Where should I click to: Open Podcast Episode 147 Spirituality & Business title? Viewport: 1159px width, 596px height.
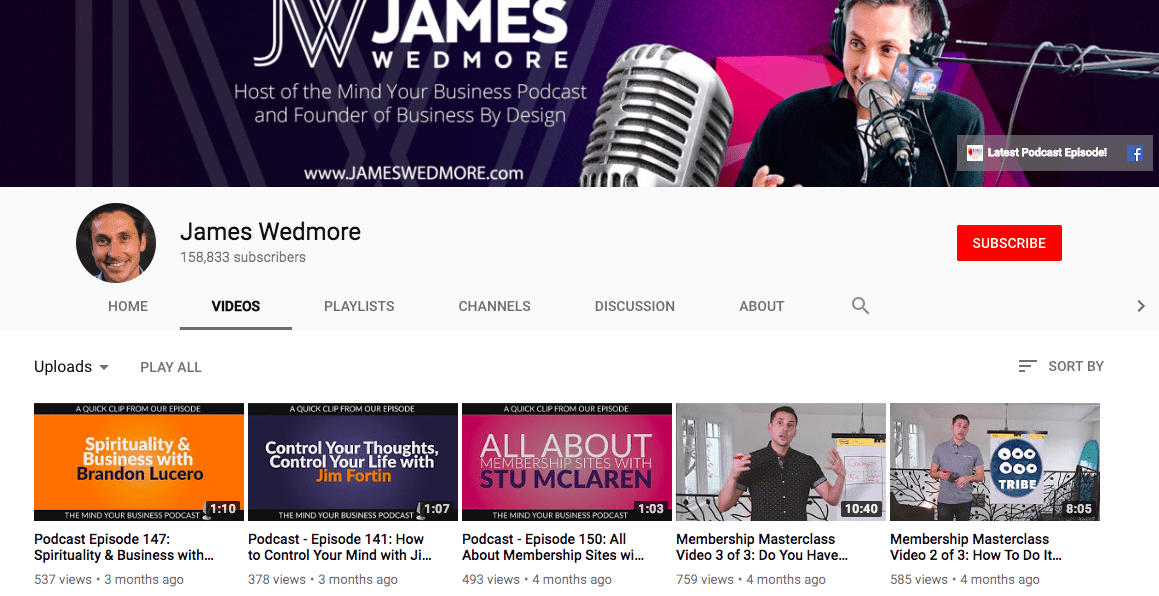coord(124,547)
